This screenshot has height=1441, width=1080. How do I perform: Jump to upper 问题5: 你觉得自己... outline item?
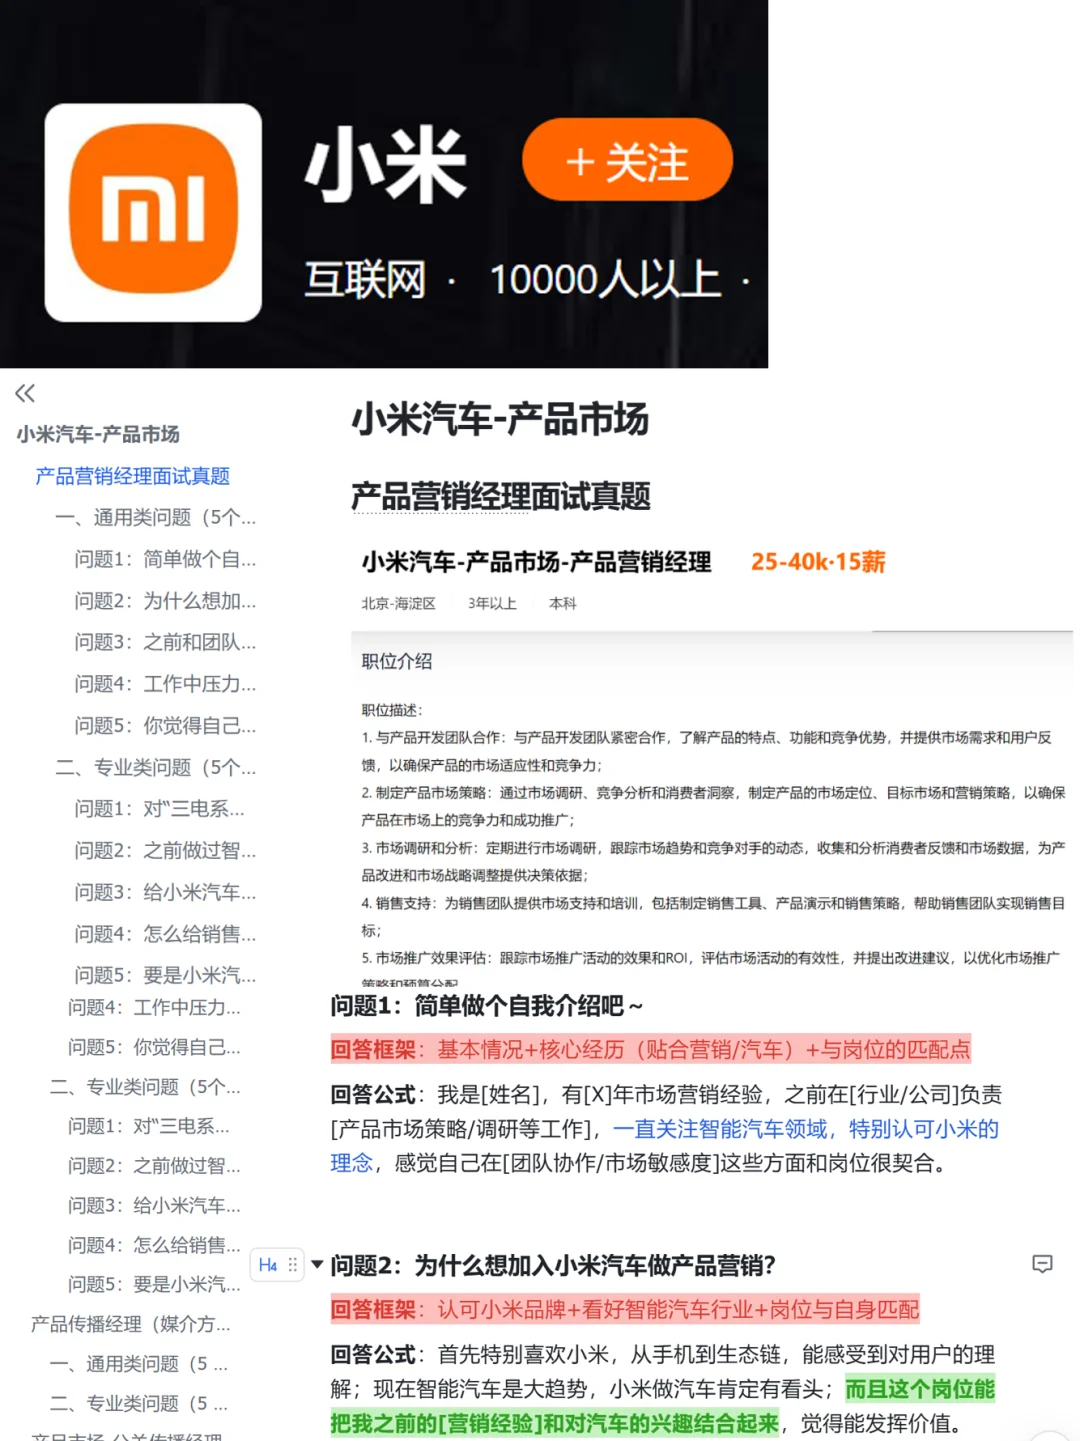click(x=165, y=726)
